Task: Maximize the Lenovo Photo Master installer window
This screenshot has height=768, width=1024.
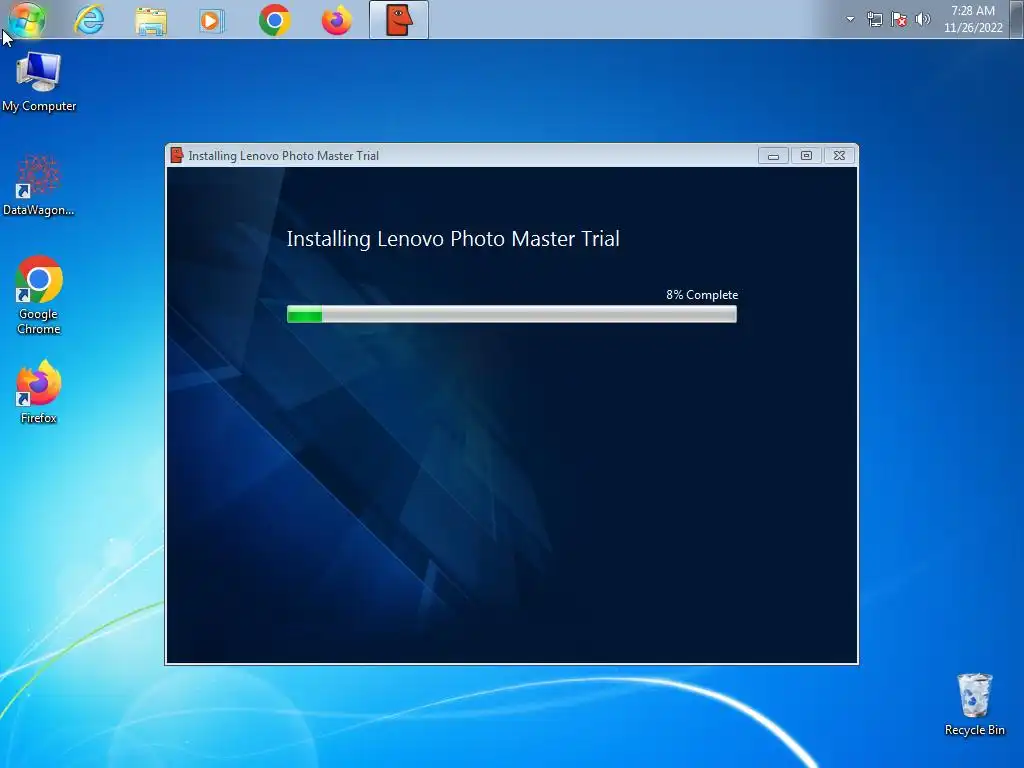Action: pos(806,155)
